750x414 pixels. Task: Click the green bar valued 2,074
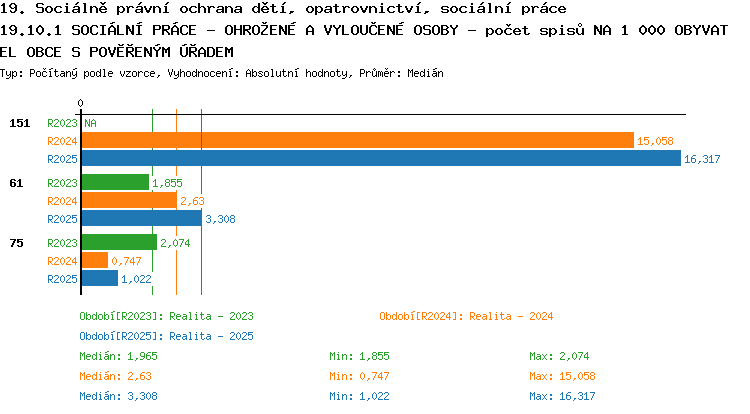pos(119,242)
